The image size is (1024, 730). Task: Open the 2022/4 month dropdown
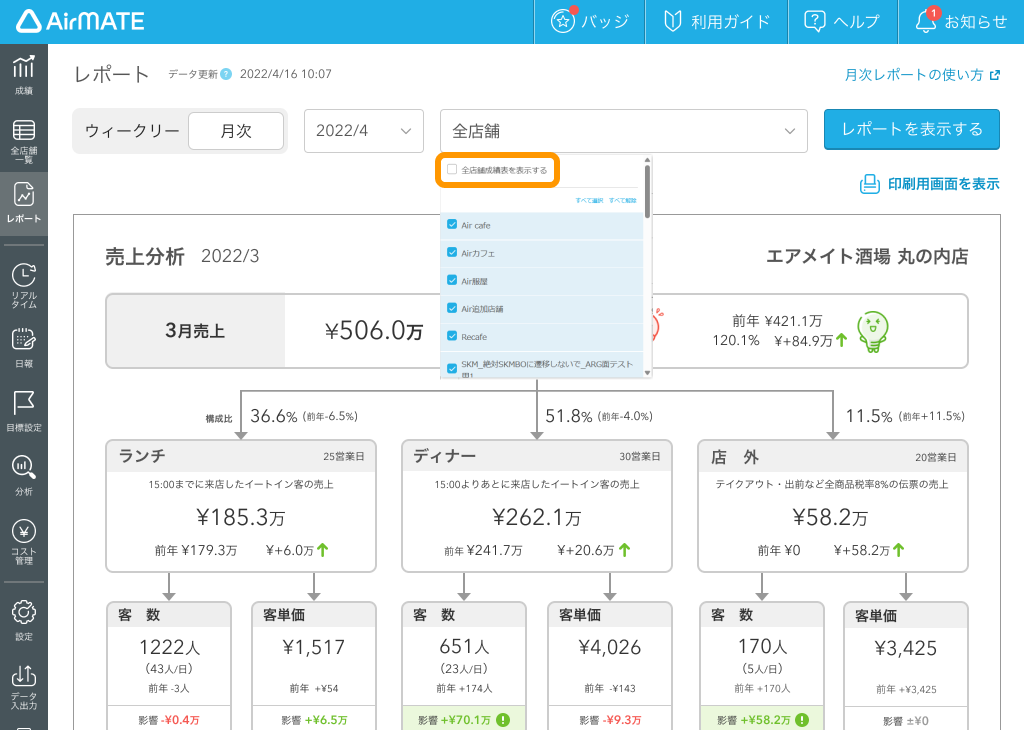363,130
